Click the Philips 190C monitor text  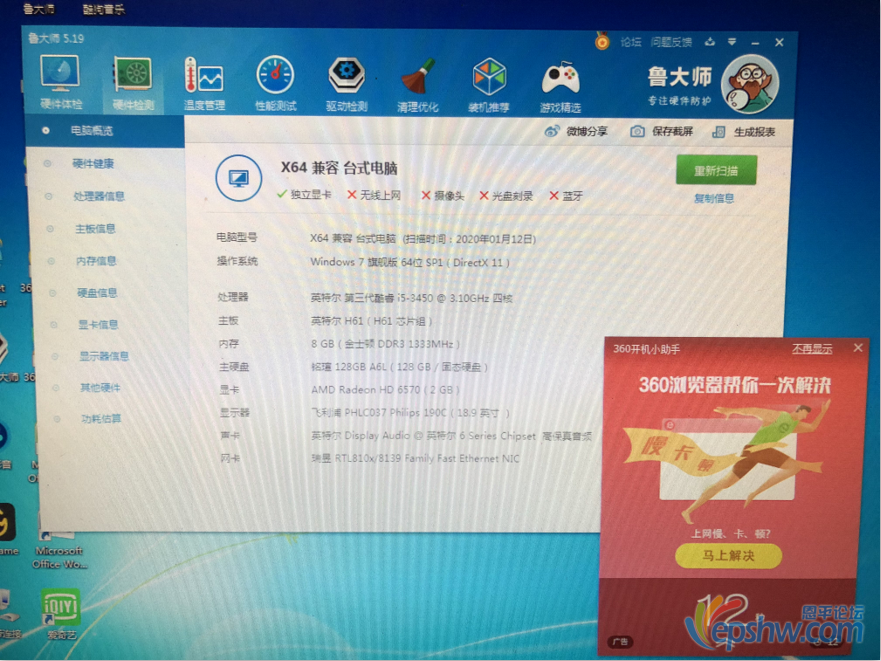click(x=410, y=413)
